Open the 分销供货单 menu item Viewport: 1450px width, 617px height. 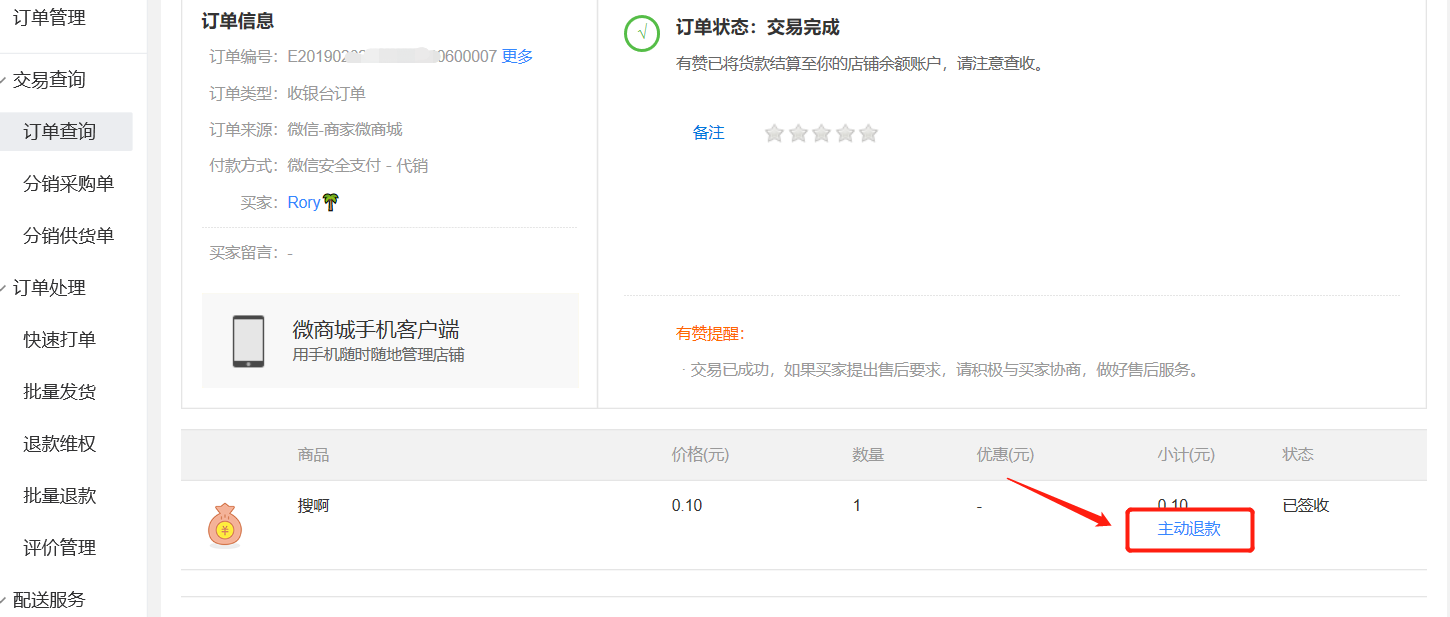point(68,236)
